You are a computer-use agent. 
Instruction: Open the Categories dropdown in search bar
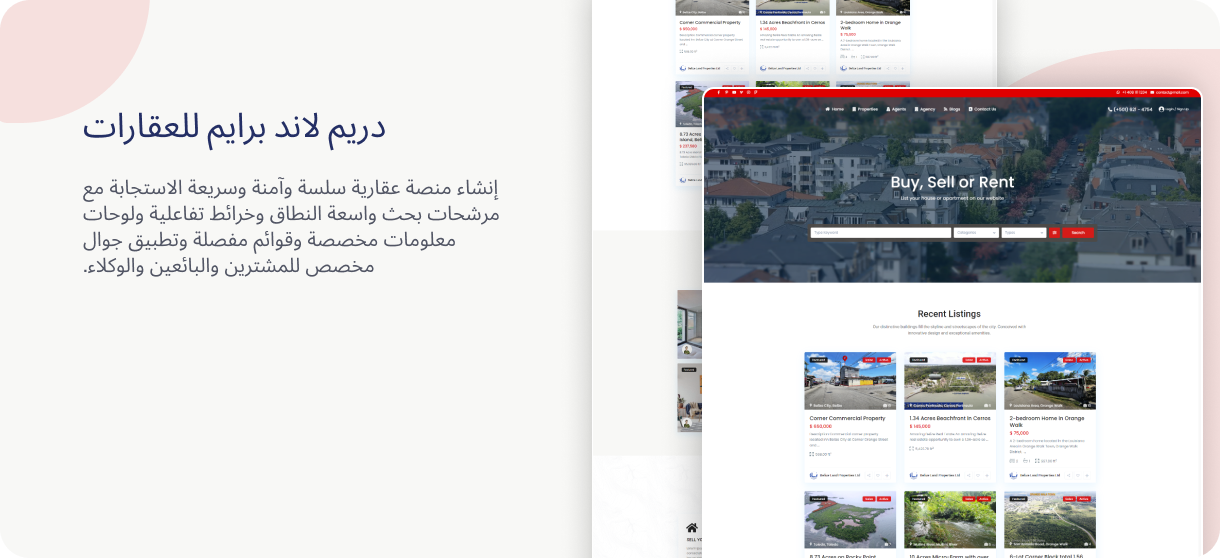click(976, 233)
